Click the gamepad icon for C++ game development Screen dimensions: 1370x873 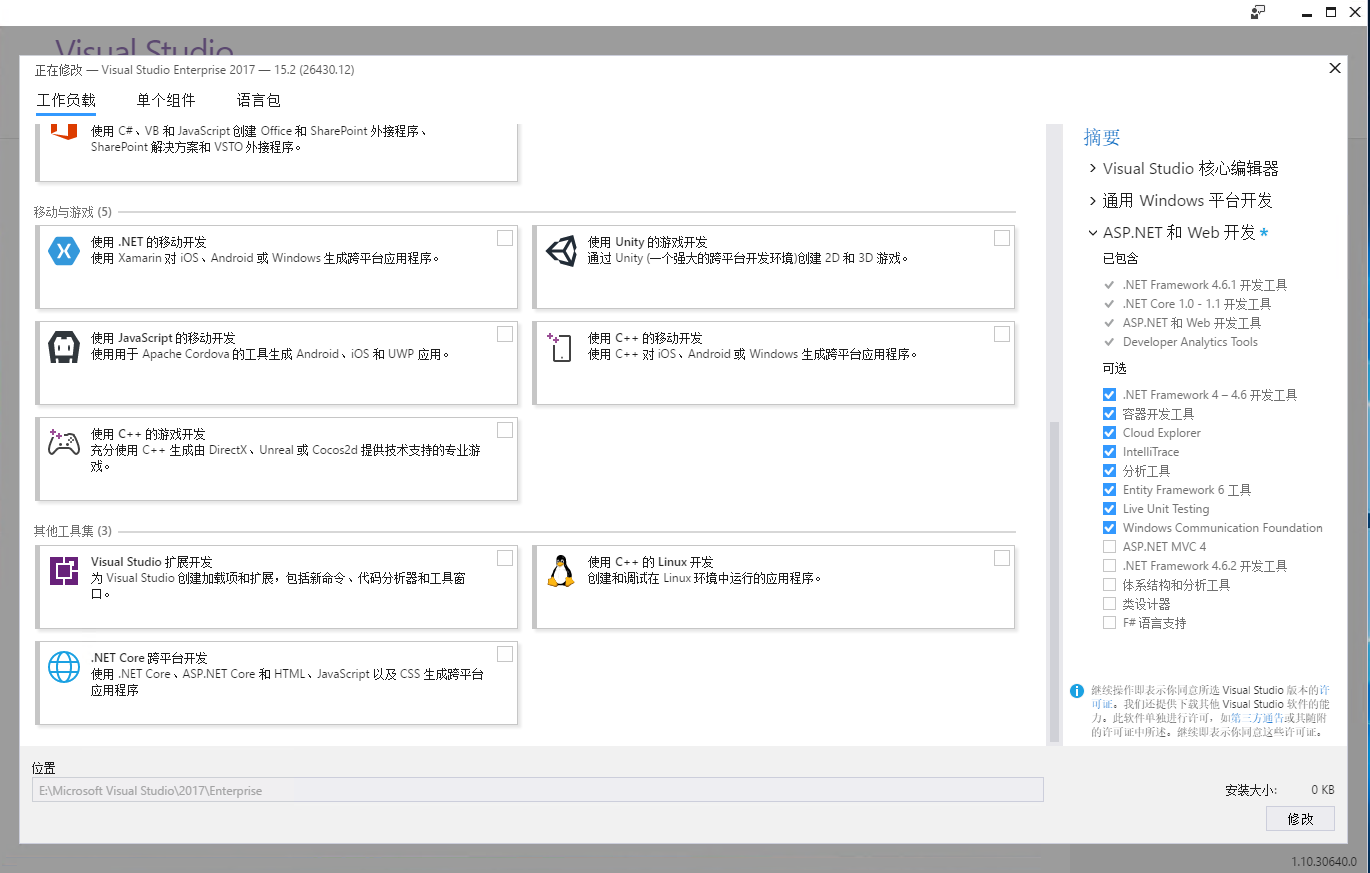pyautogui.click(x=63, y=442)
